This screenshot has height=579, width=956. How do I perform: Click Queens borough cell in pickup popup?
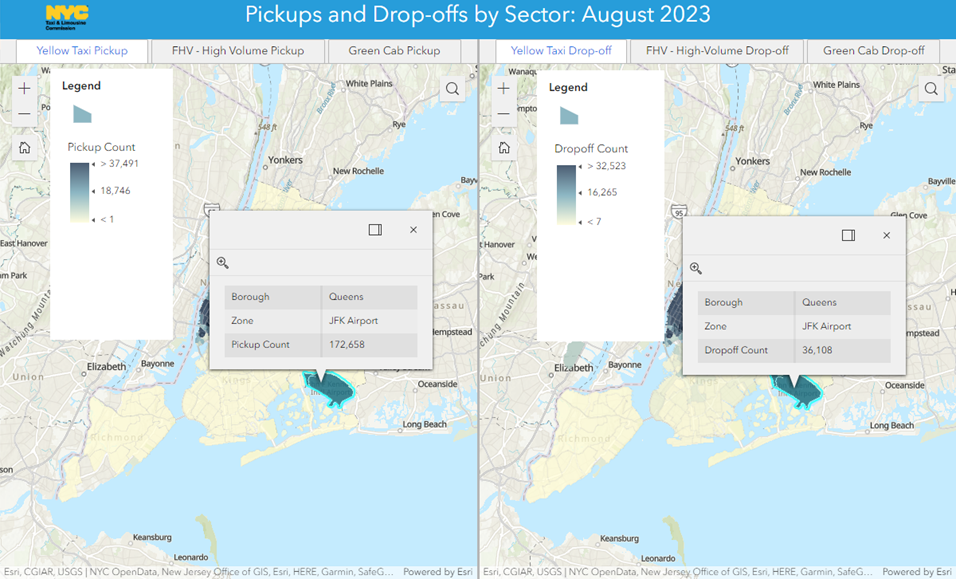pos(369,297)
